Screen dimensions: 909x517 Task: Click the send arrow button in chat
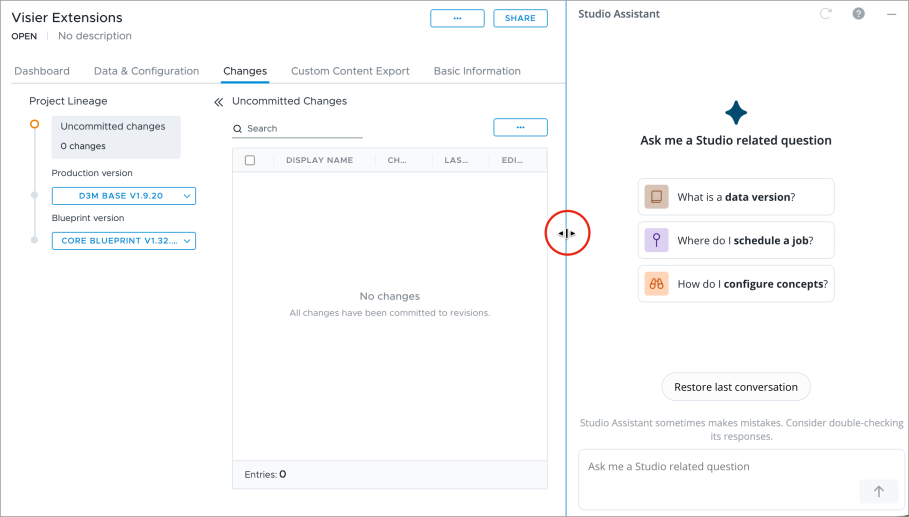tap(878, 491)
